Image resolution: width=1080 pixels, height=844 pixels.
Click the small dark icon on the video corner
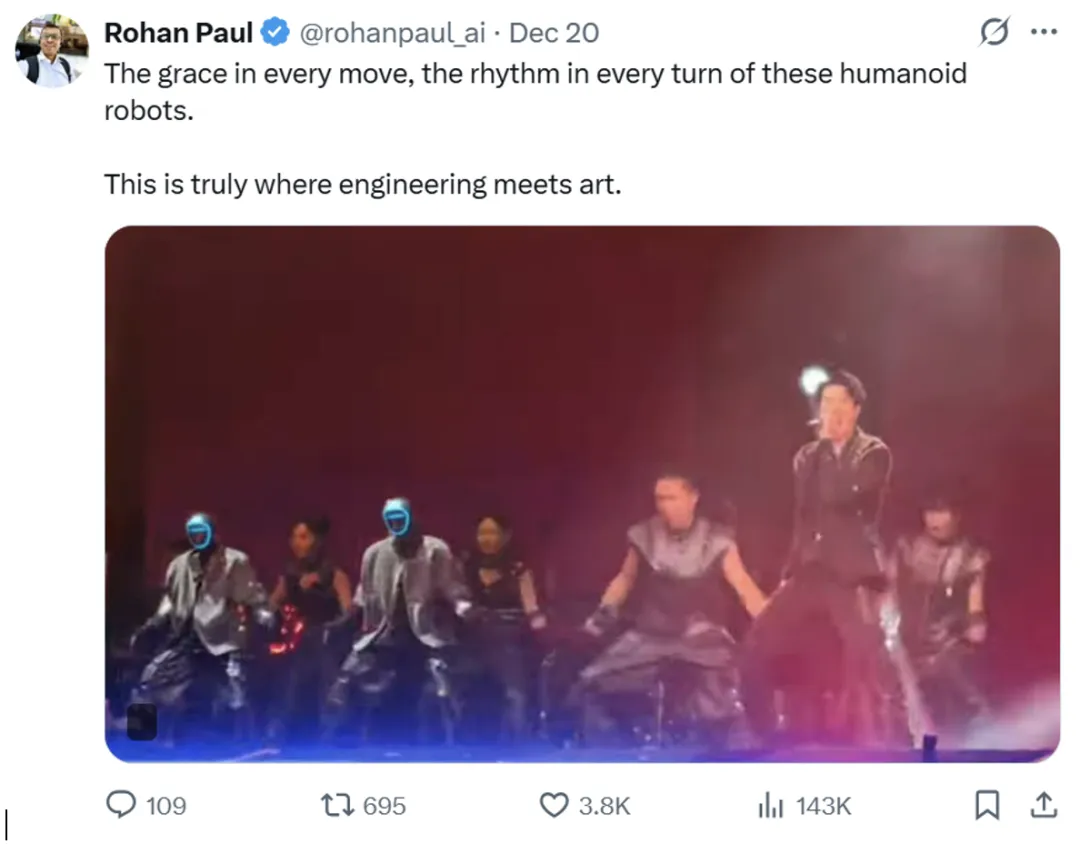tap(142, 721)
